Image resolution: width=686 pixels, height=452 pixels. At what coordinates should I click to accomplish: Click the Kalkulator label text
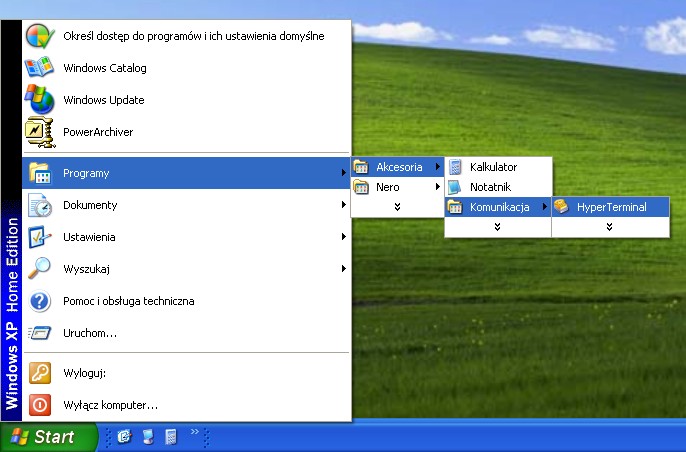click(494, 167)
